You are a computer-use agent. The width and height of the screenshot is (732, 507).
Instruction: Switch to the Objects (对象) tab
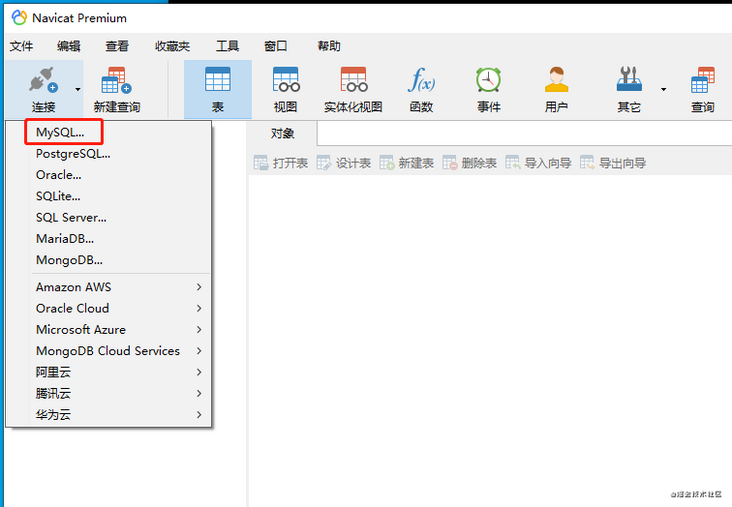pos(282,134)
